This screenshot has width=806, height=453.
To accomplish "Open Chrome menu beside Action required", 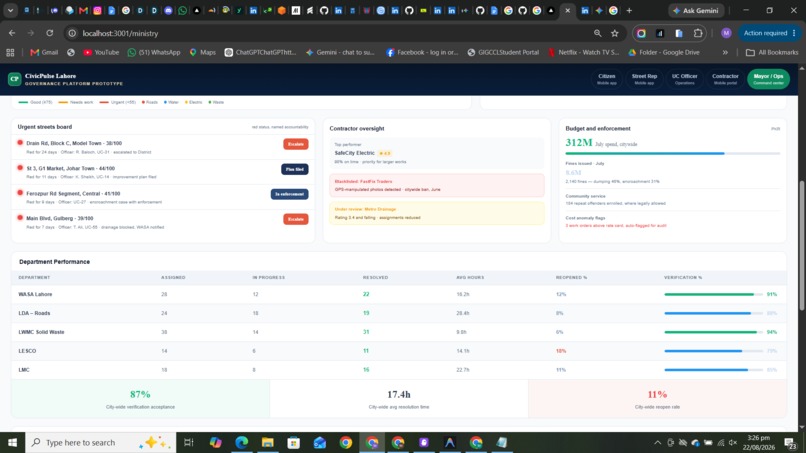I will pos(794,33).
